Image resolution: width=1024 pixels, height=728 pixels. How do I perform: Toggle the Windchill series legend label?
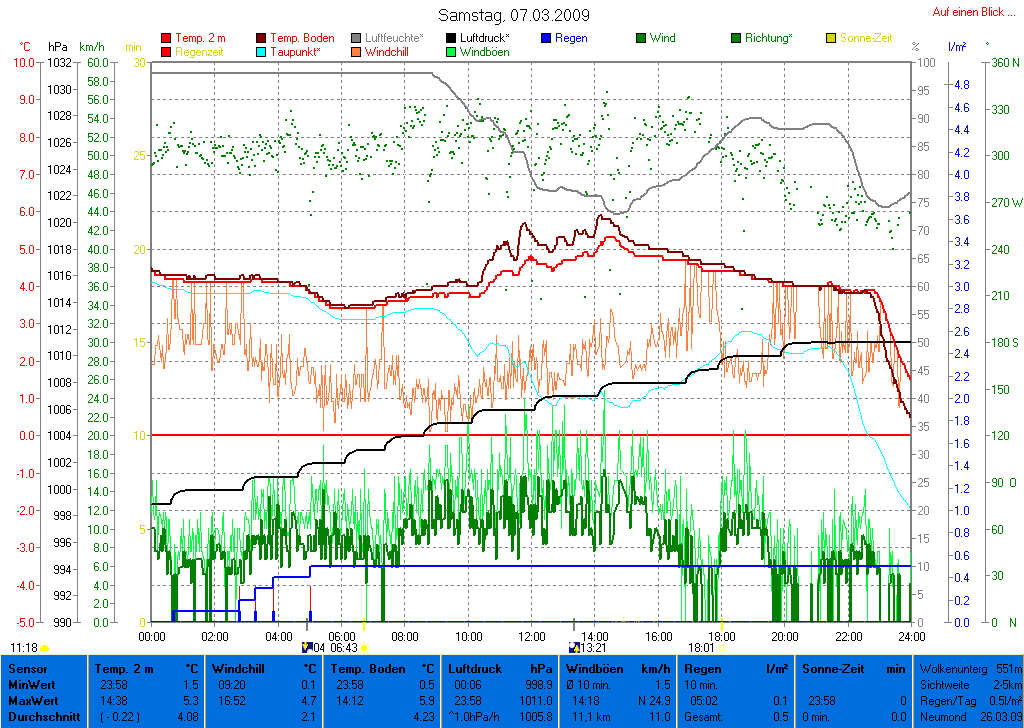[385, 52]
